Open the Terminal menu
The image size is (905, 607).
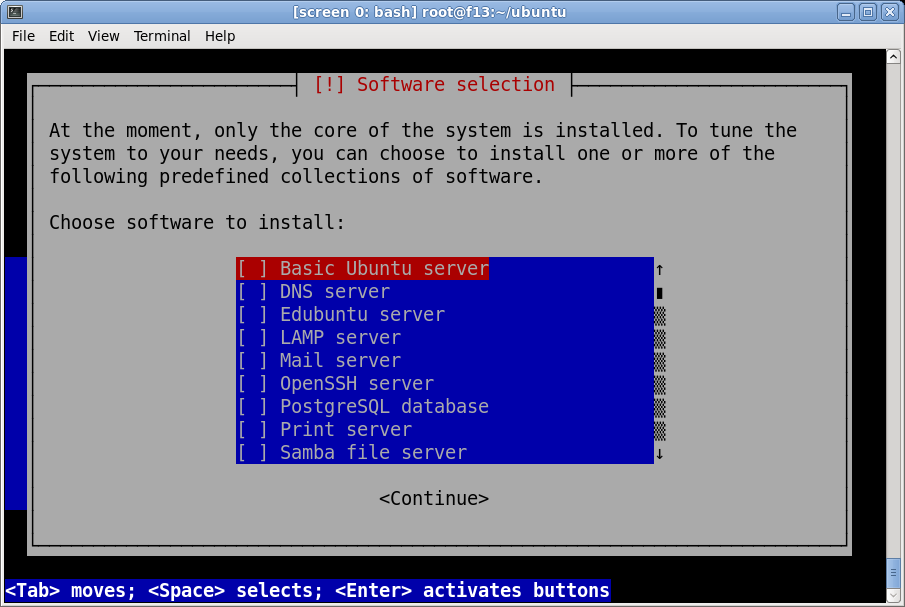pos(162,36)
